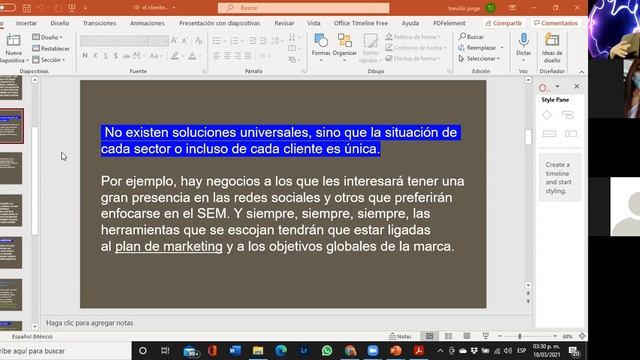Toggle the bulleted list button

[x=216, y=41]
